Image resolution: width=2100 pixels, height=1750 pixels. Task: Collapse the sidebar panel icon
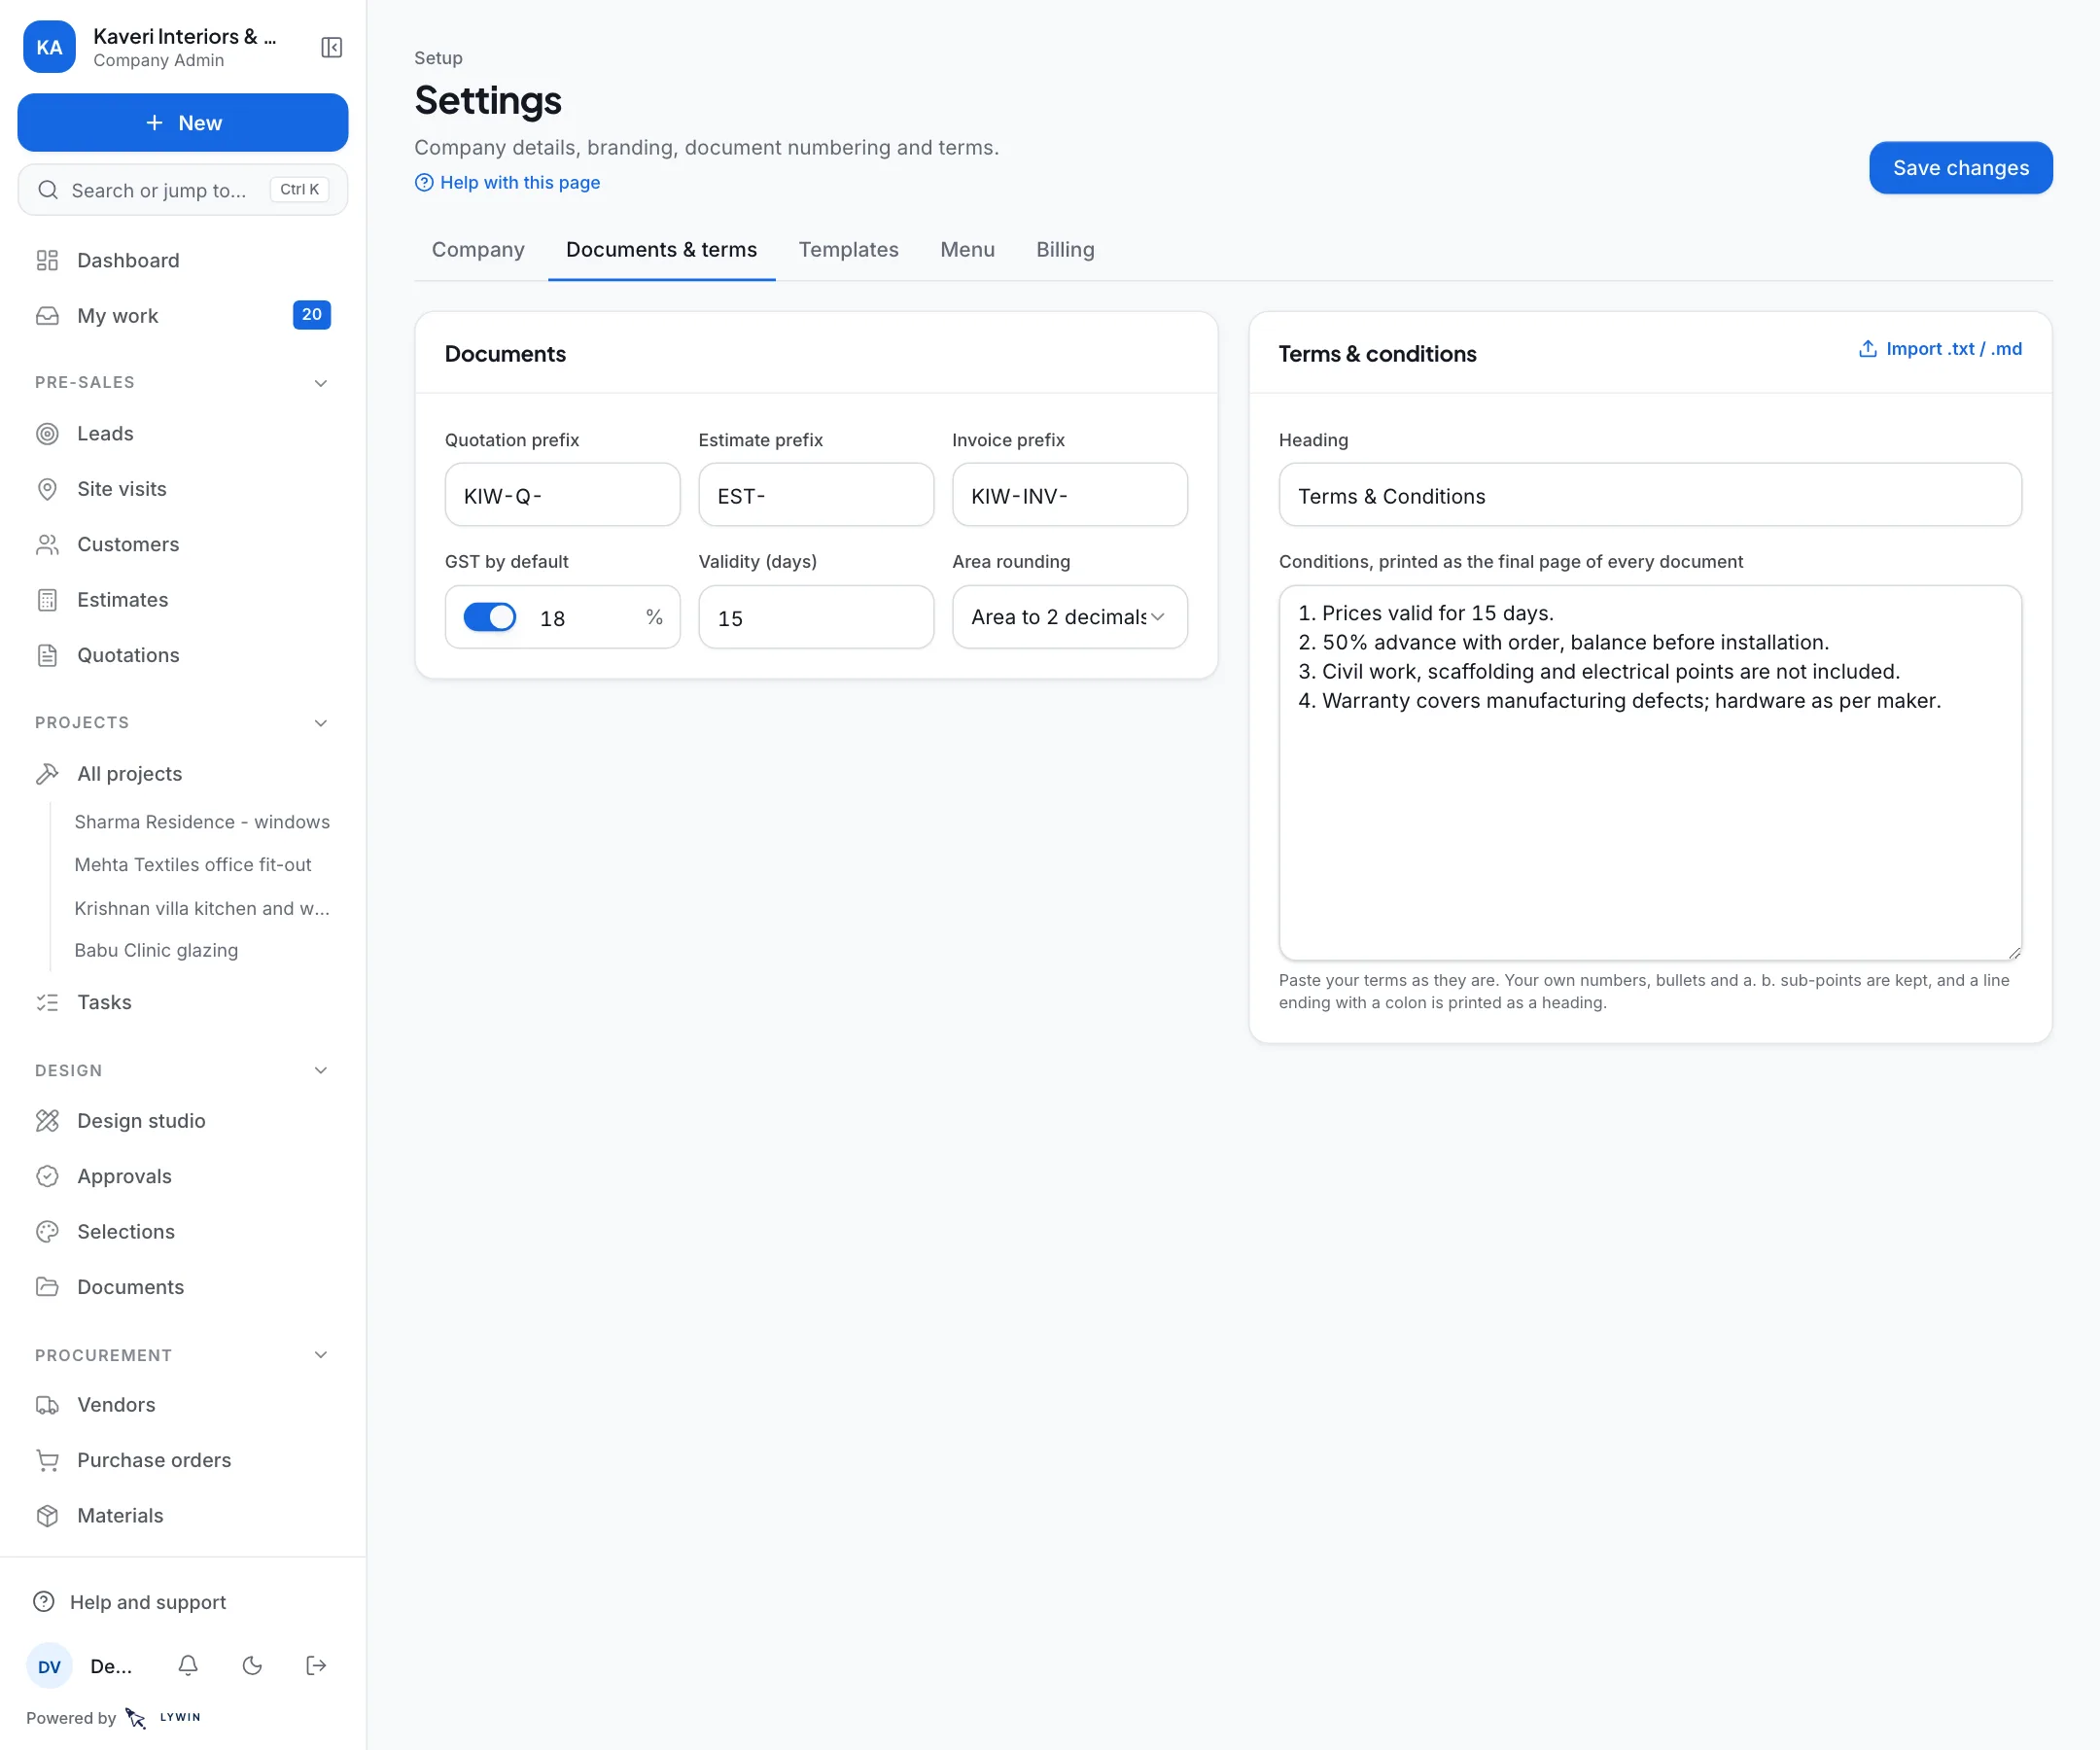coord(331,47)
